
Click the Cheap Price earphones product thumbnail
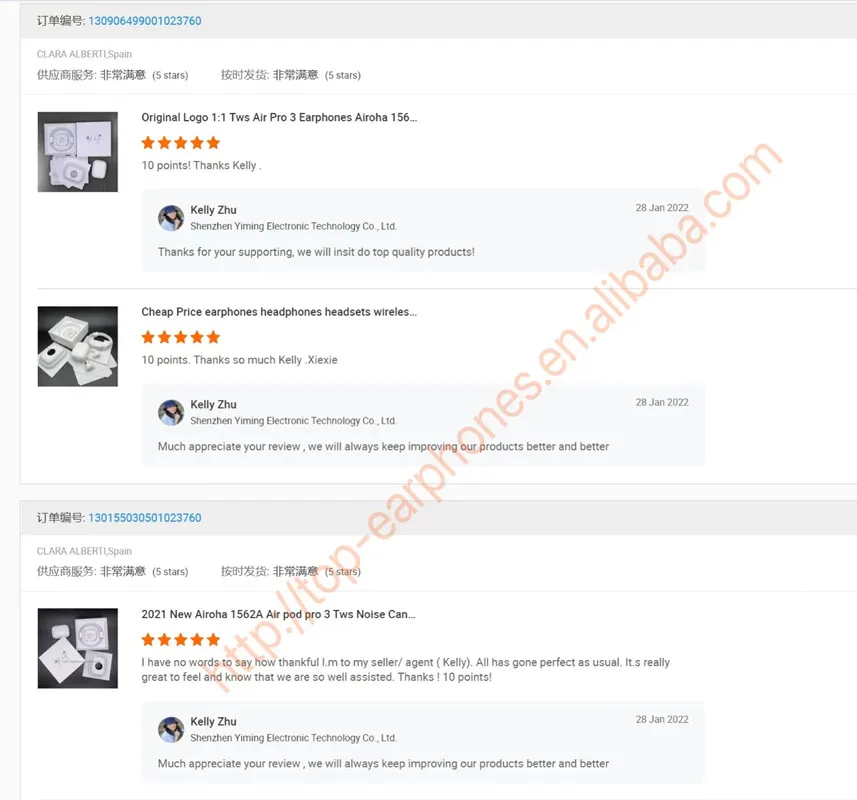78,346
